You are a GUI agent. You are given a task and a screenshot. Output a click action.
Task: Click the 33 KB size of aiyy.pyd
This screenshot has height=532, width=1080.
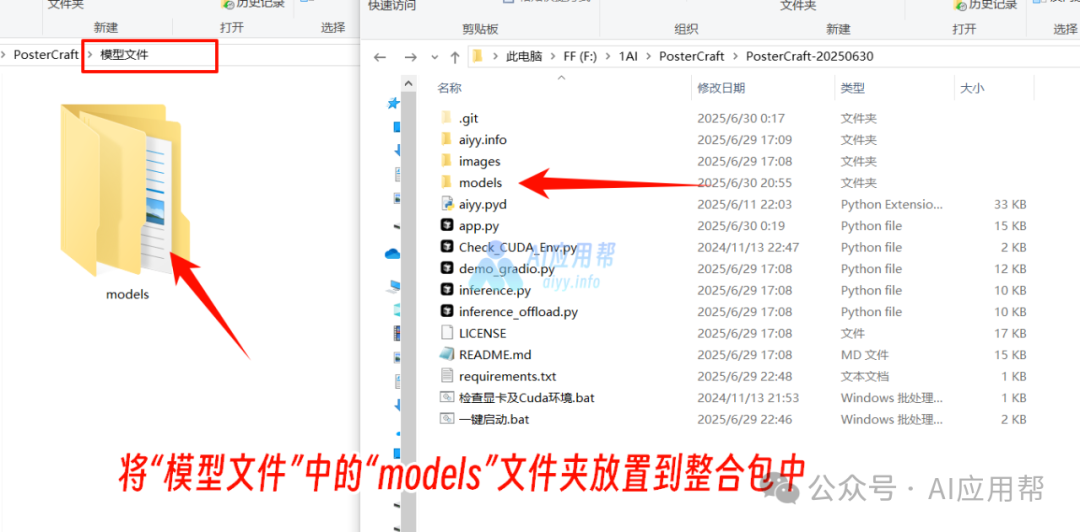coord(1010,204)
